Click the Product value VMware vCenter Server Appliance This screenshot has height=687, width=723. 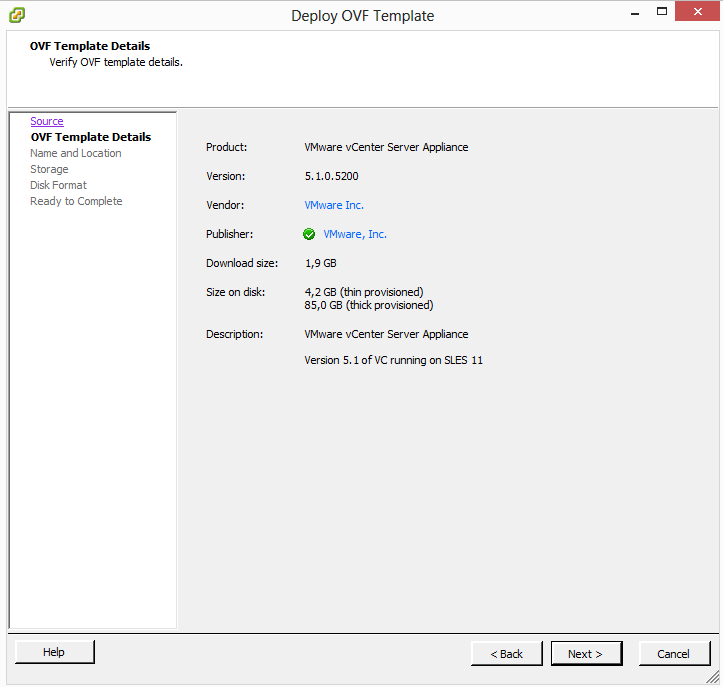pyautogui.click(x=386, y=147)
